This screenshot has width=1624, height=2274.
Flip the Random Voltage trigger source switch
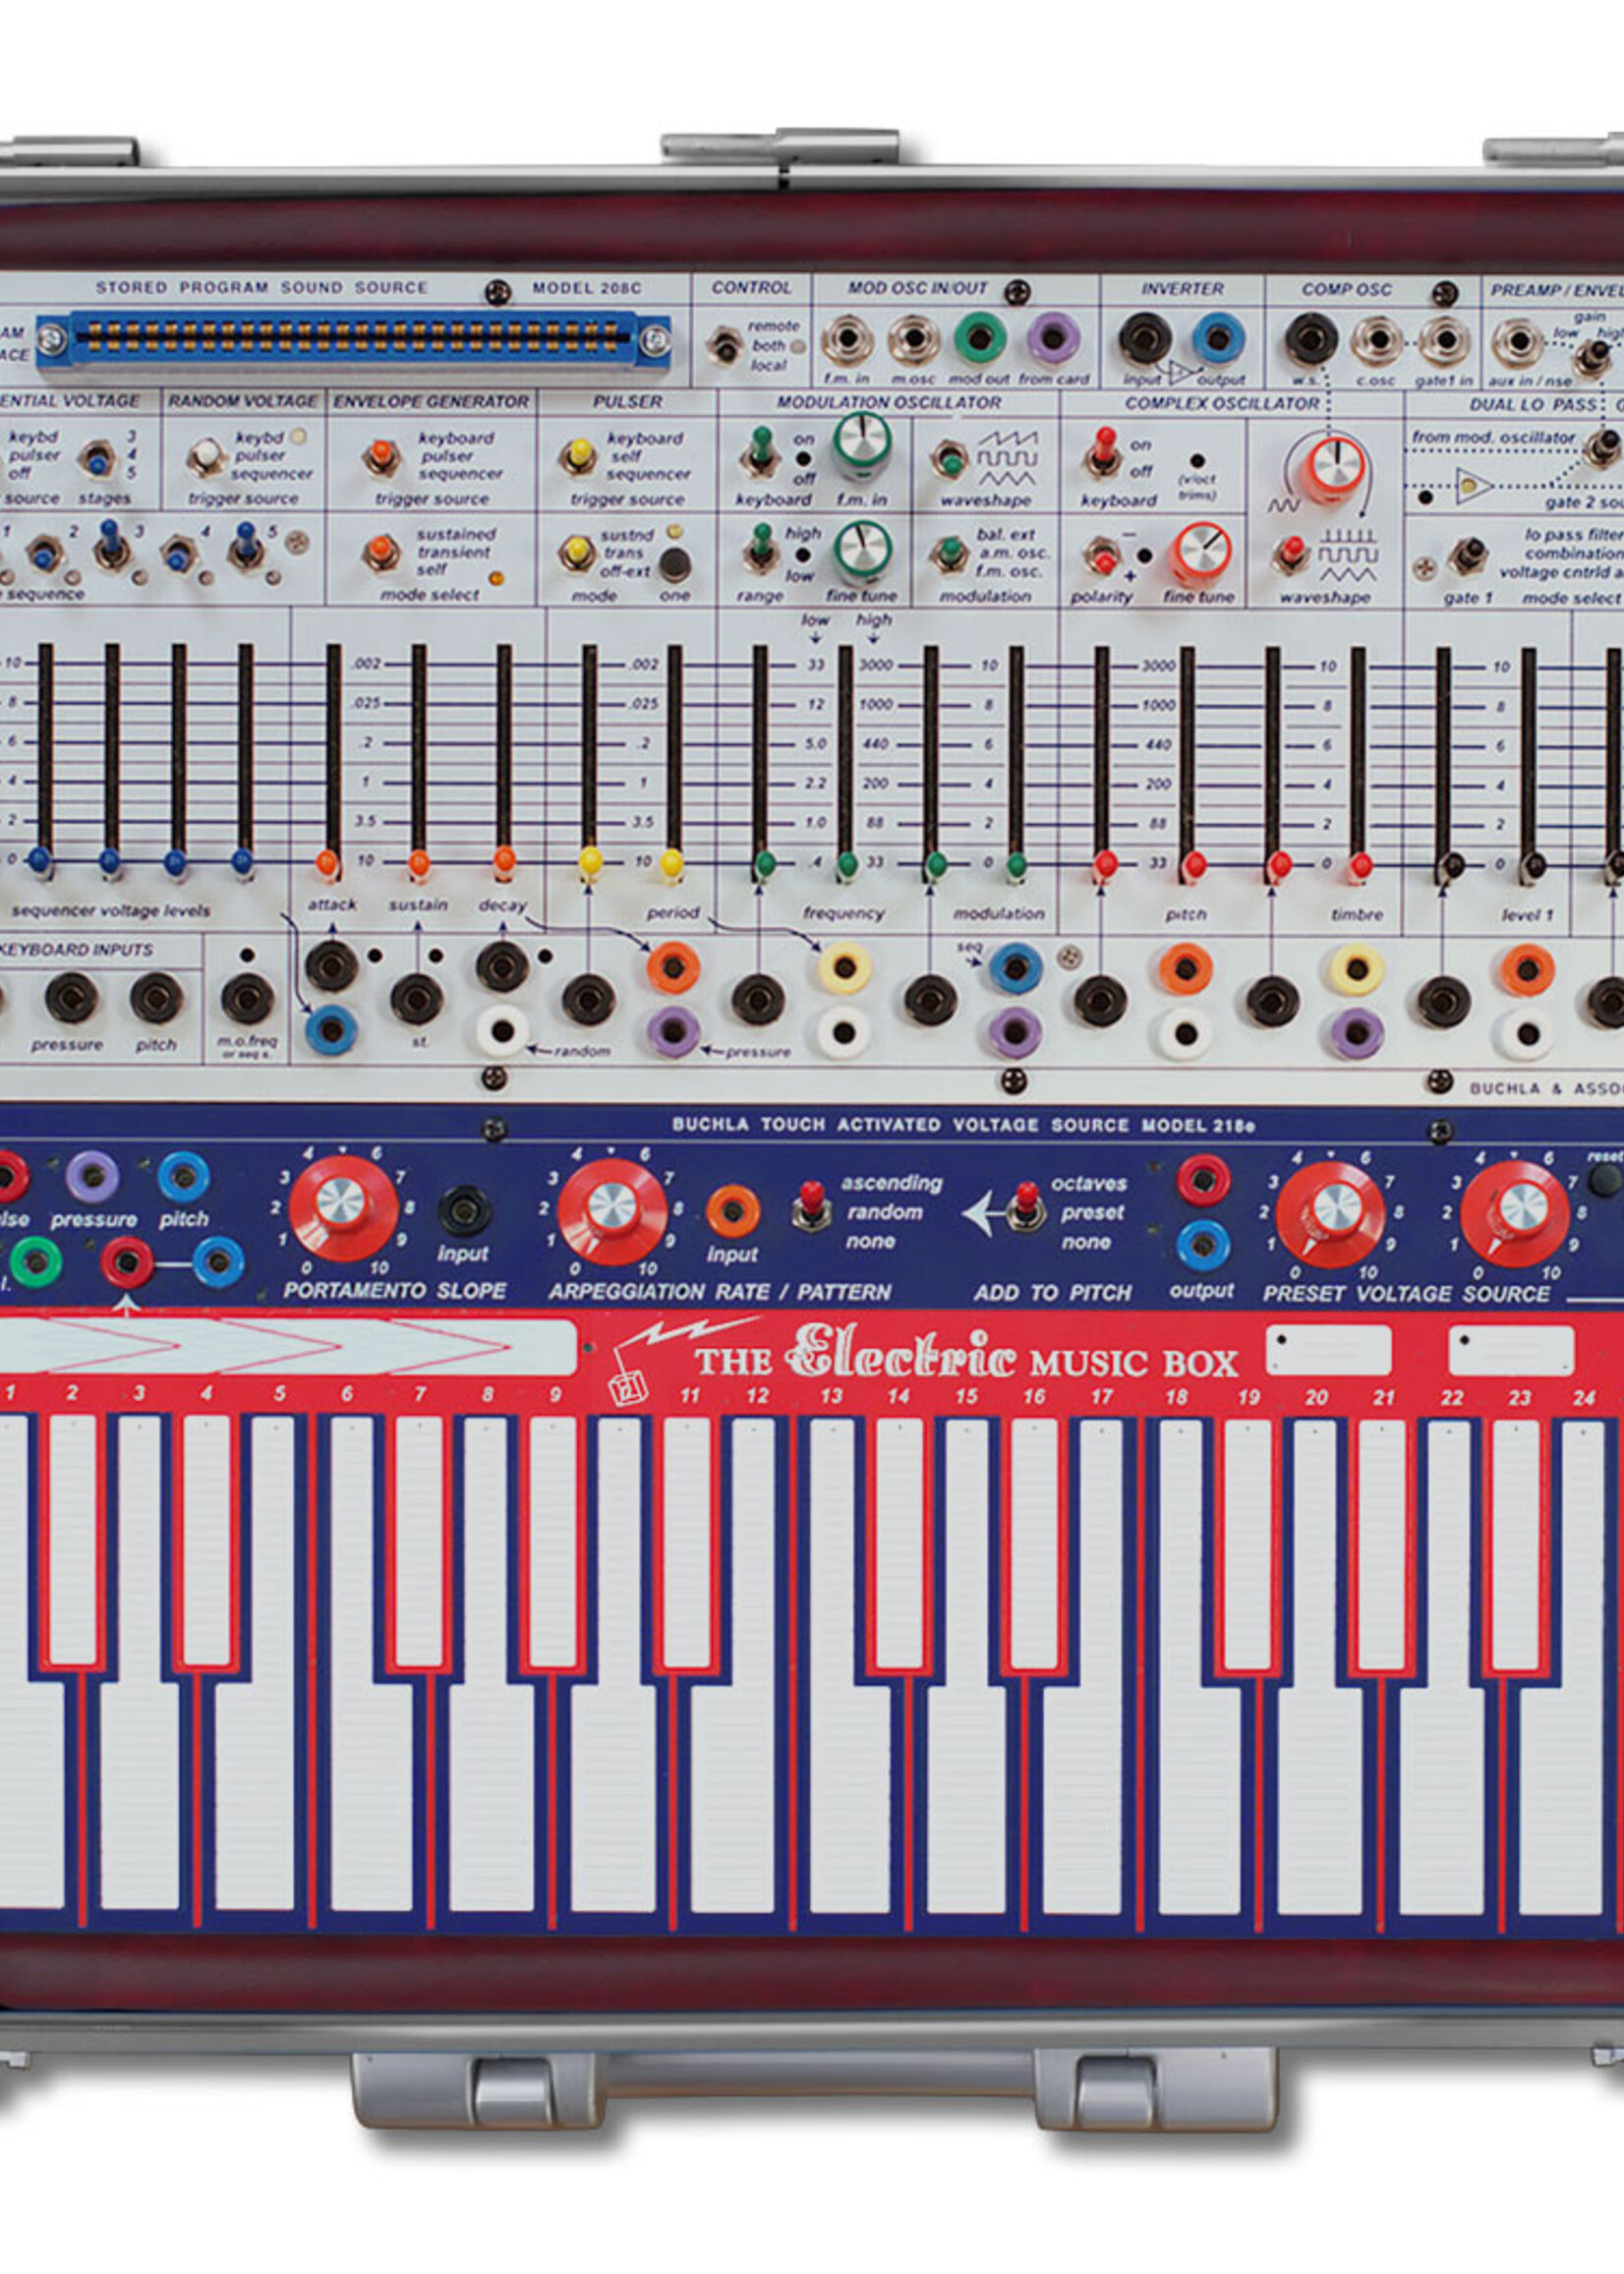point(206,457)
